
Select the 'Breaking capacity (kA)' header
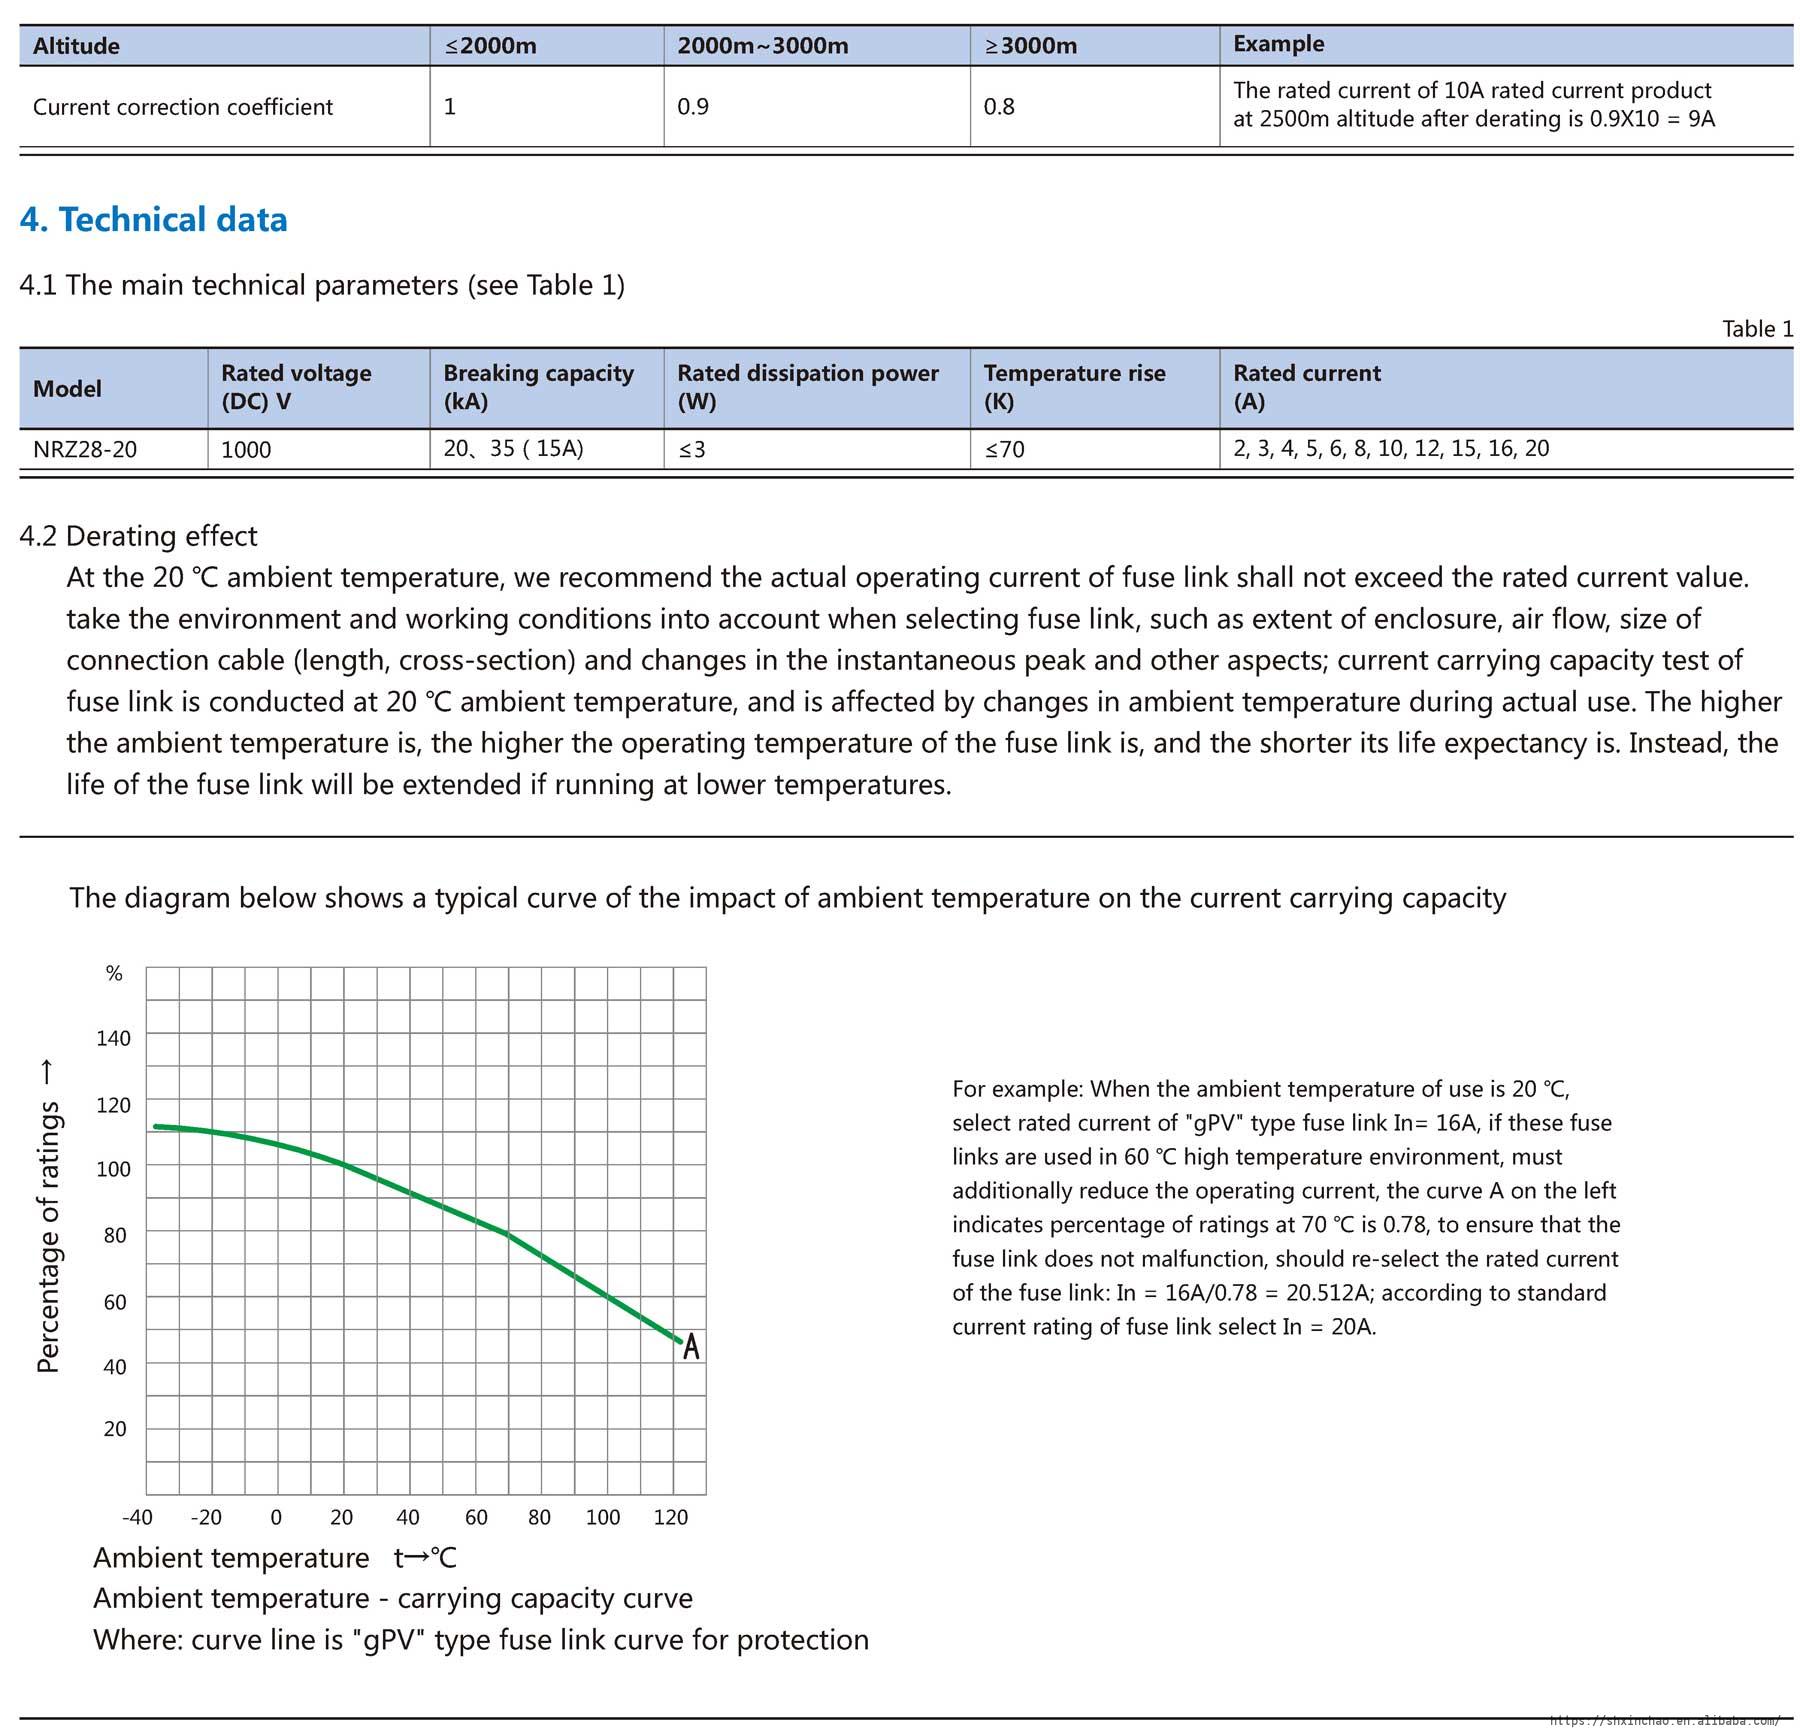pyautogui.click(x=538, y=387)
